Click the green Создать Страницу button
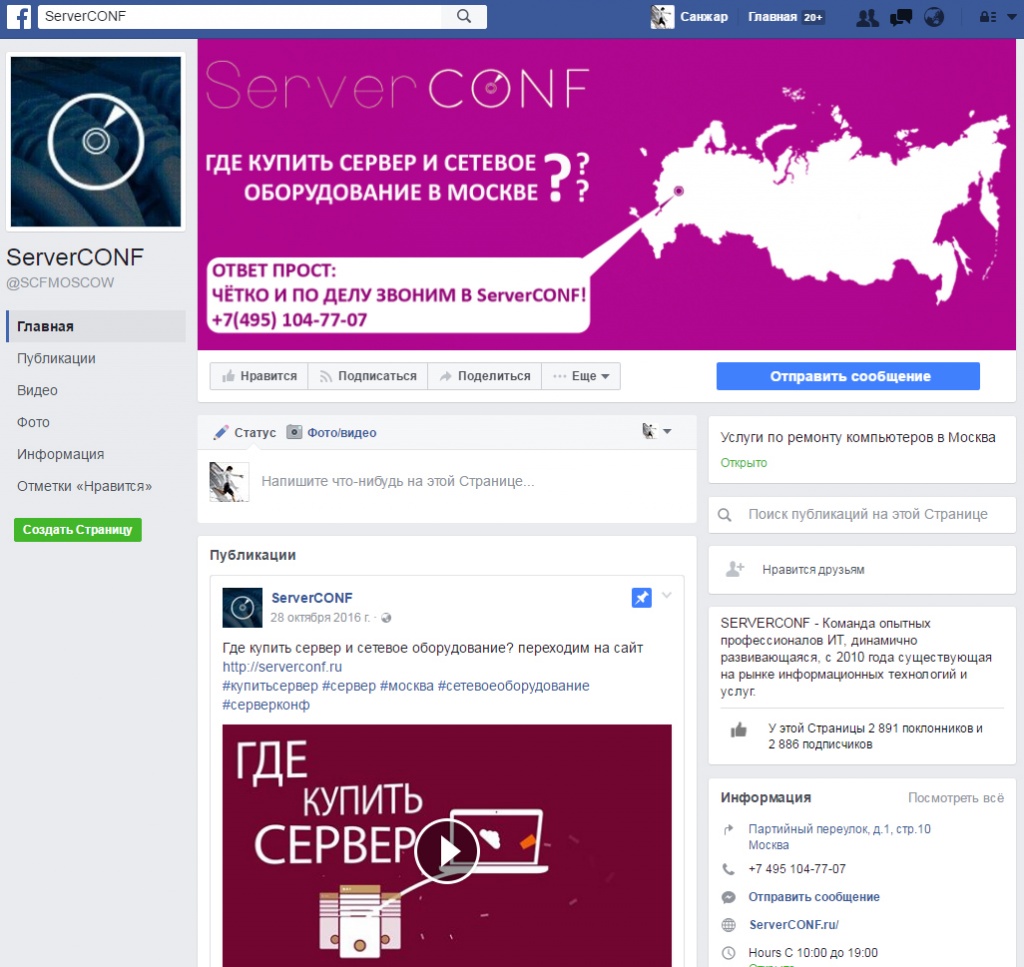The height and width of the screenshot is (967, 1024). (x=78, y=530)
